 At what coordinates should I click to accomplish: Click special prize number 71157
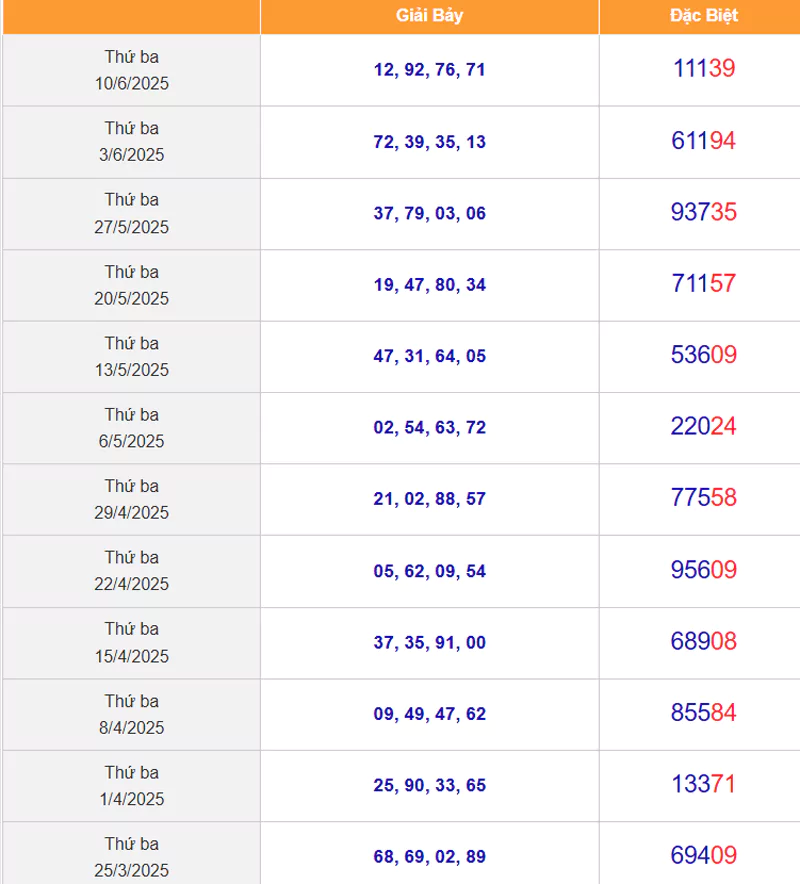click(x=704, y=283)
